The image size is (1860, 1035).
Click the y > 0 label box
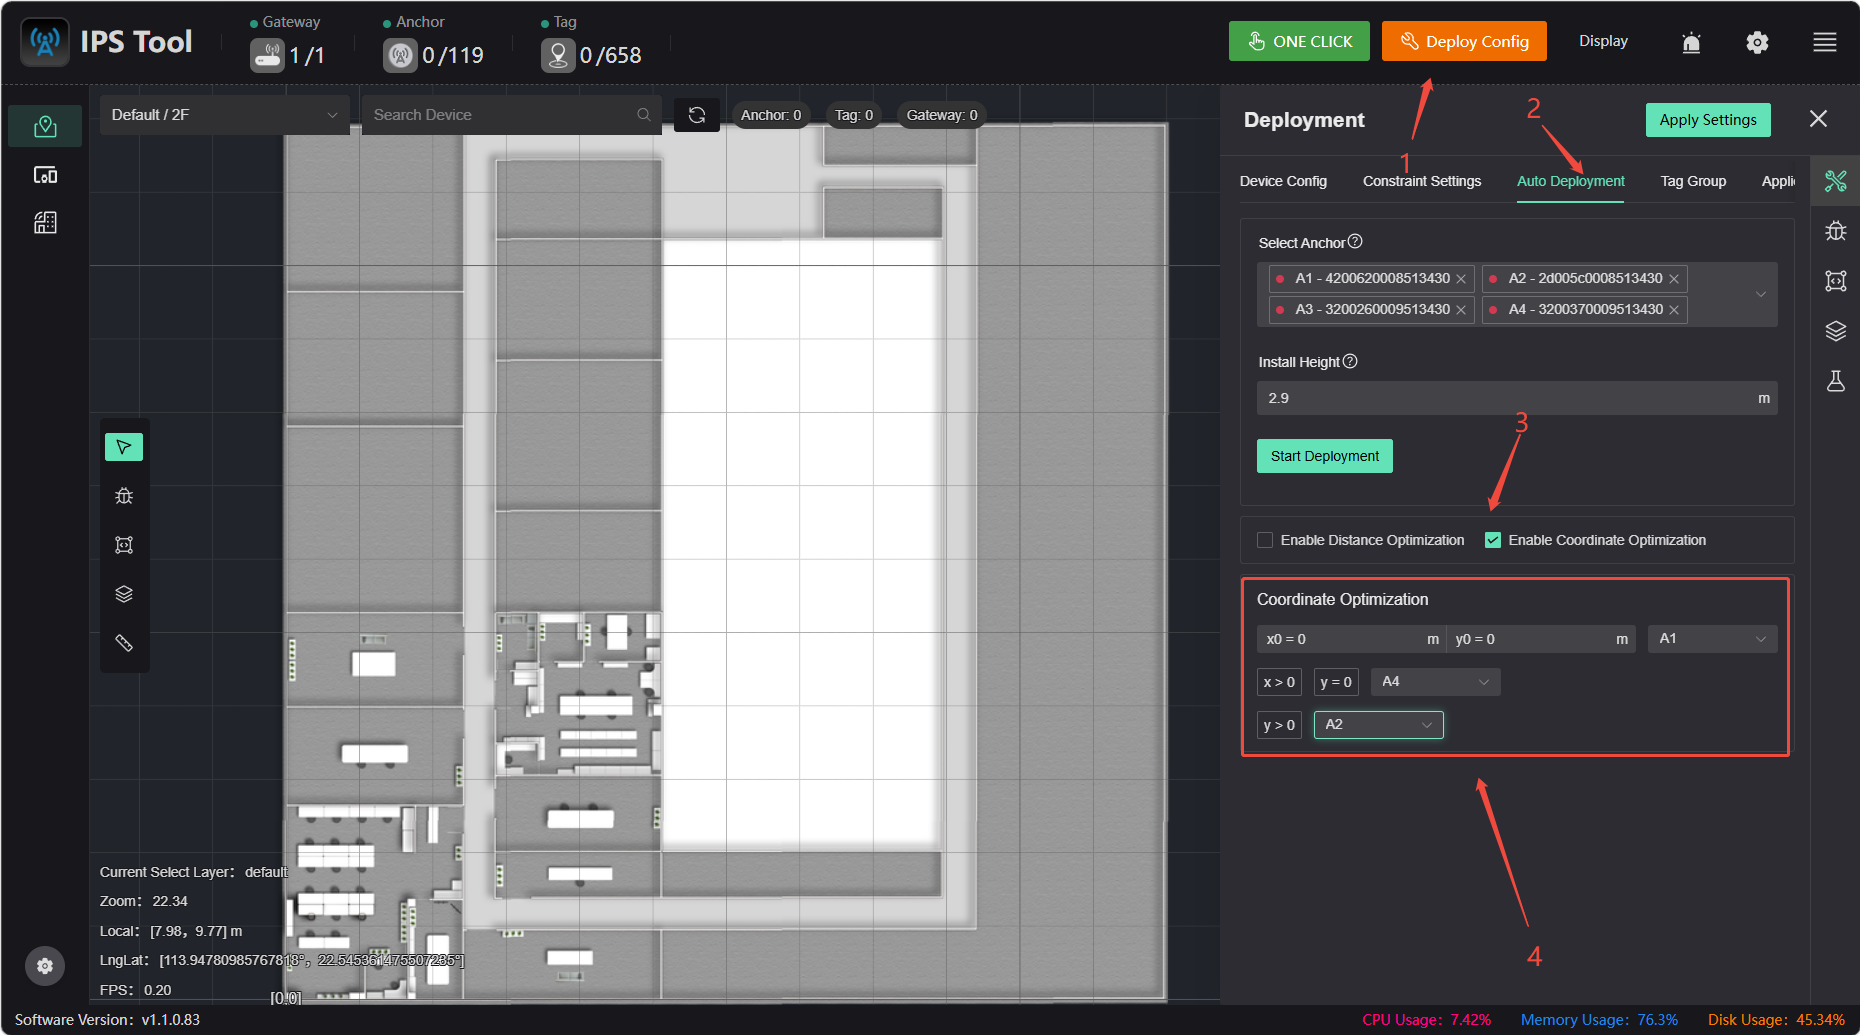click(1279, 725)
